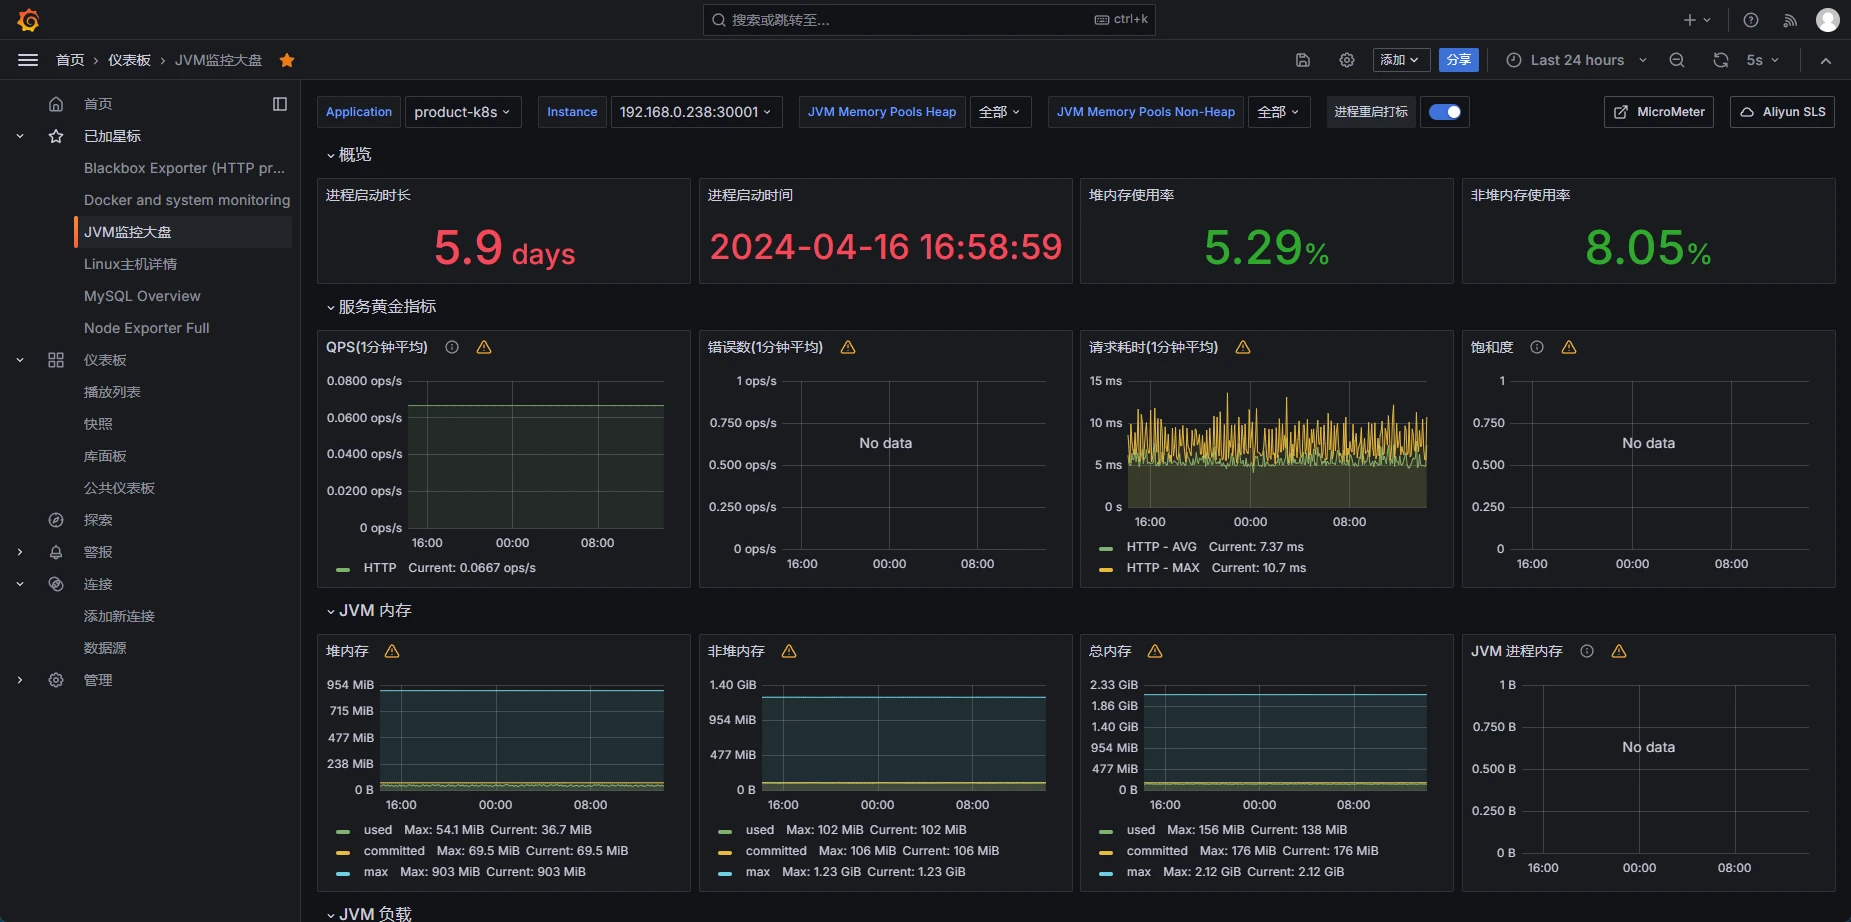Show info icon for 饱和度 panel
1851x922 pixels.
pos(1537,347)
